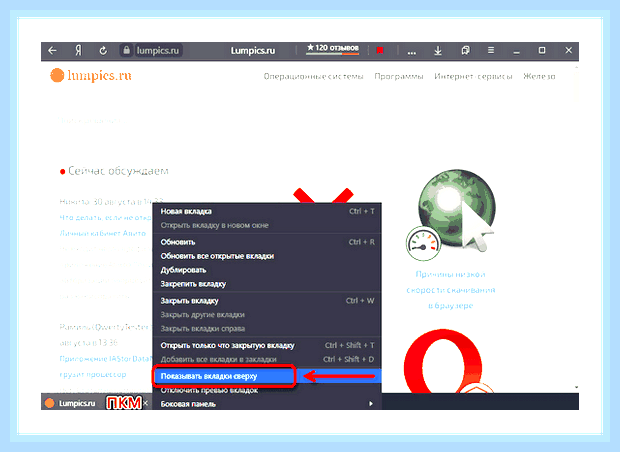
Task: Select Закрыть другие вкладки entry
Action: (x=267, y=315)
